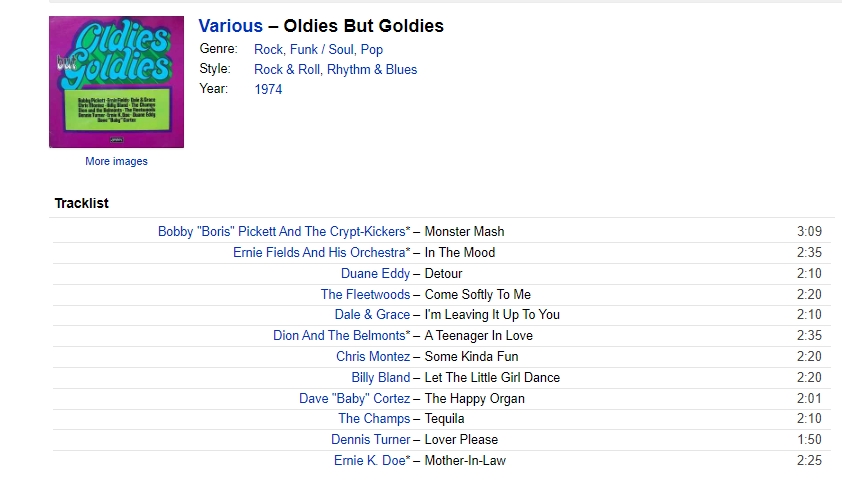Image resolution: width=842 pixels, height=485 pixels.
Task: Visit Dave "Baby" Cortez link
Action: tap(354, 399)
